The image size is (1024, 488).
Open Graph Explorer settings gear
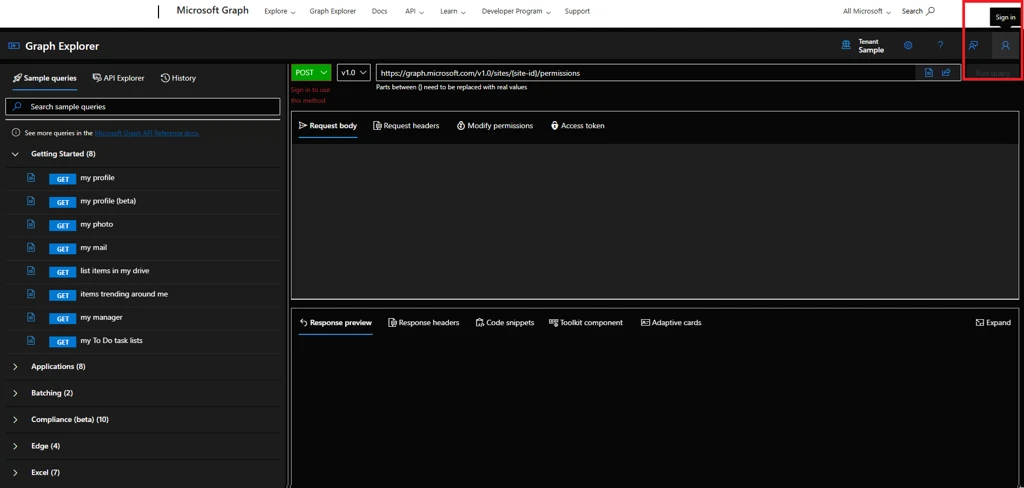coord(908,46)
